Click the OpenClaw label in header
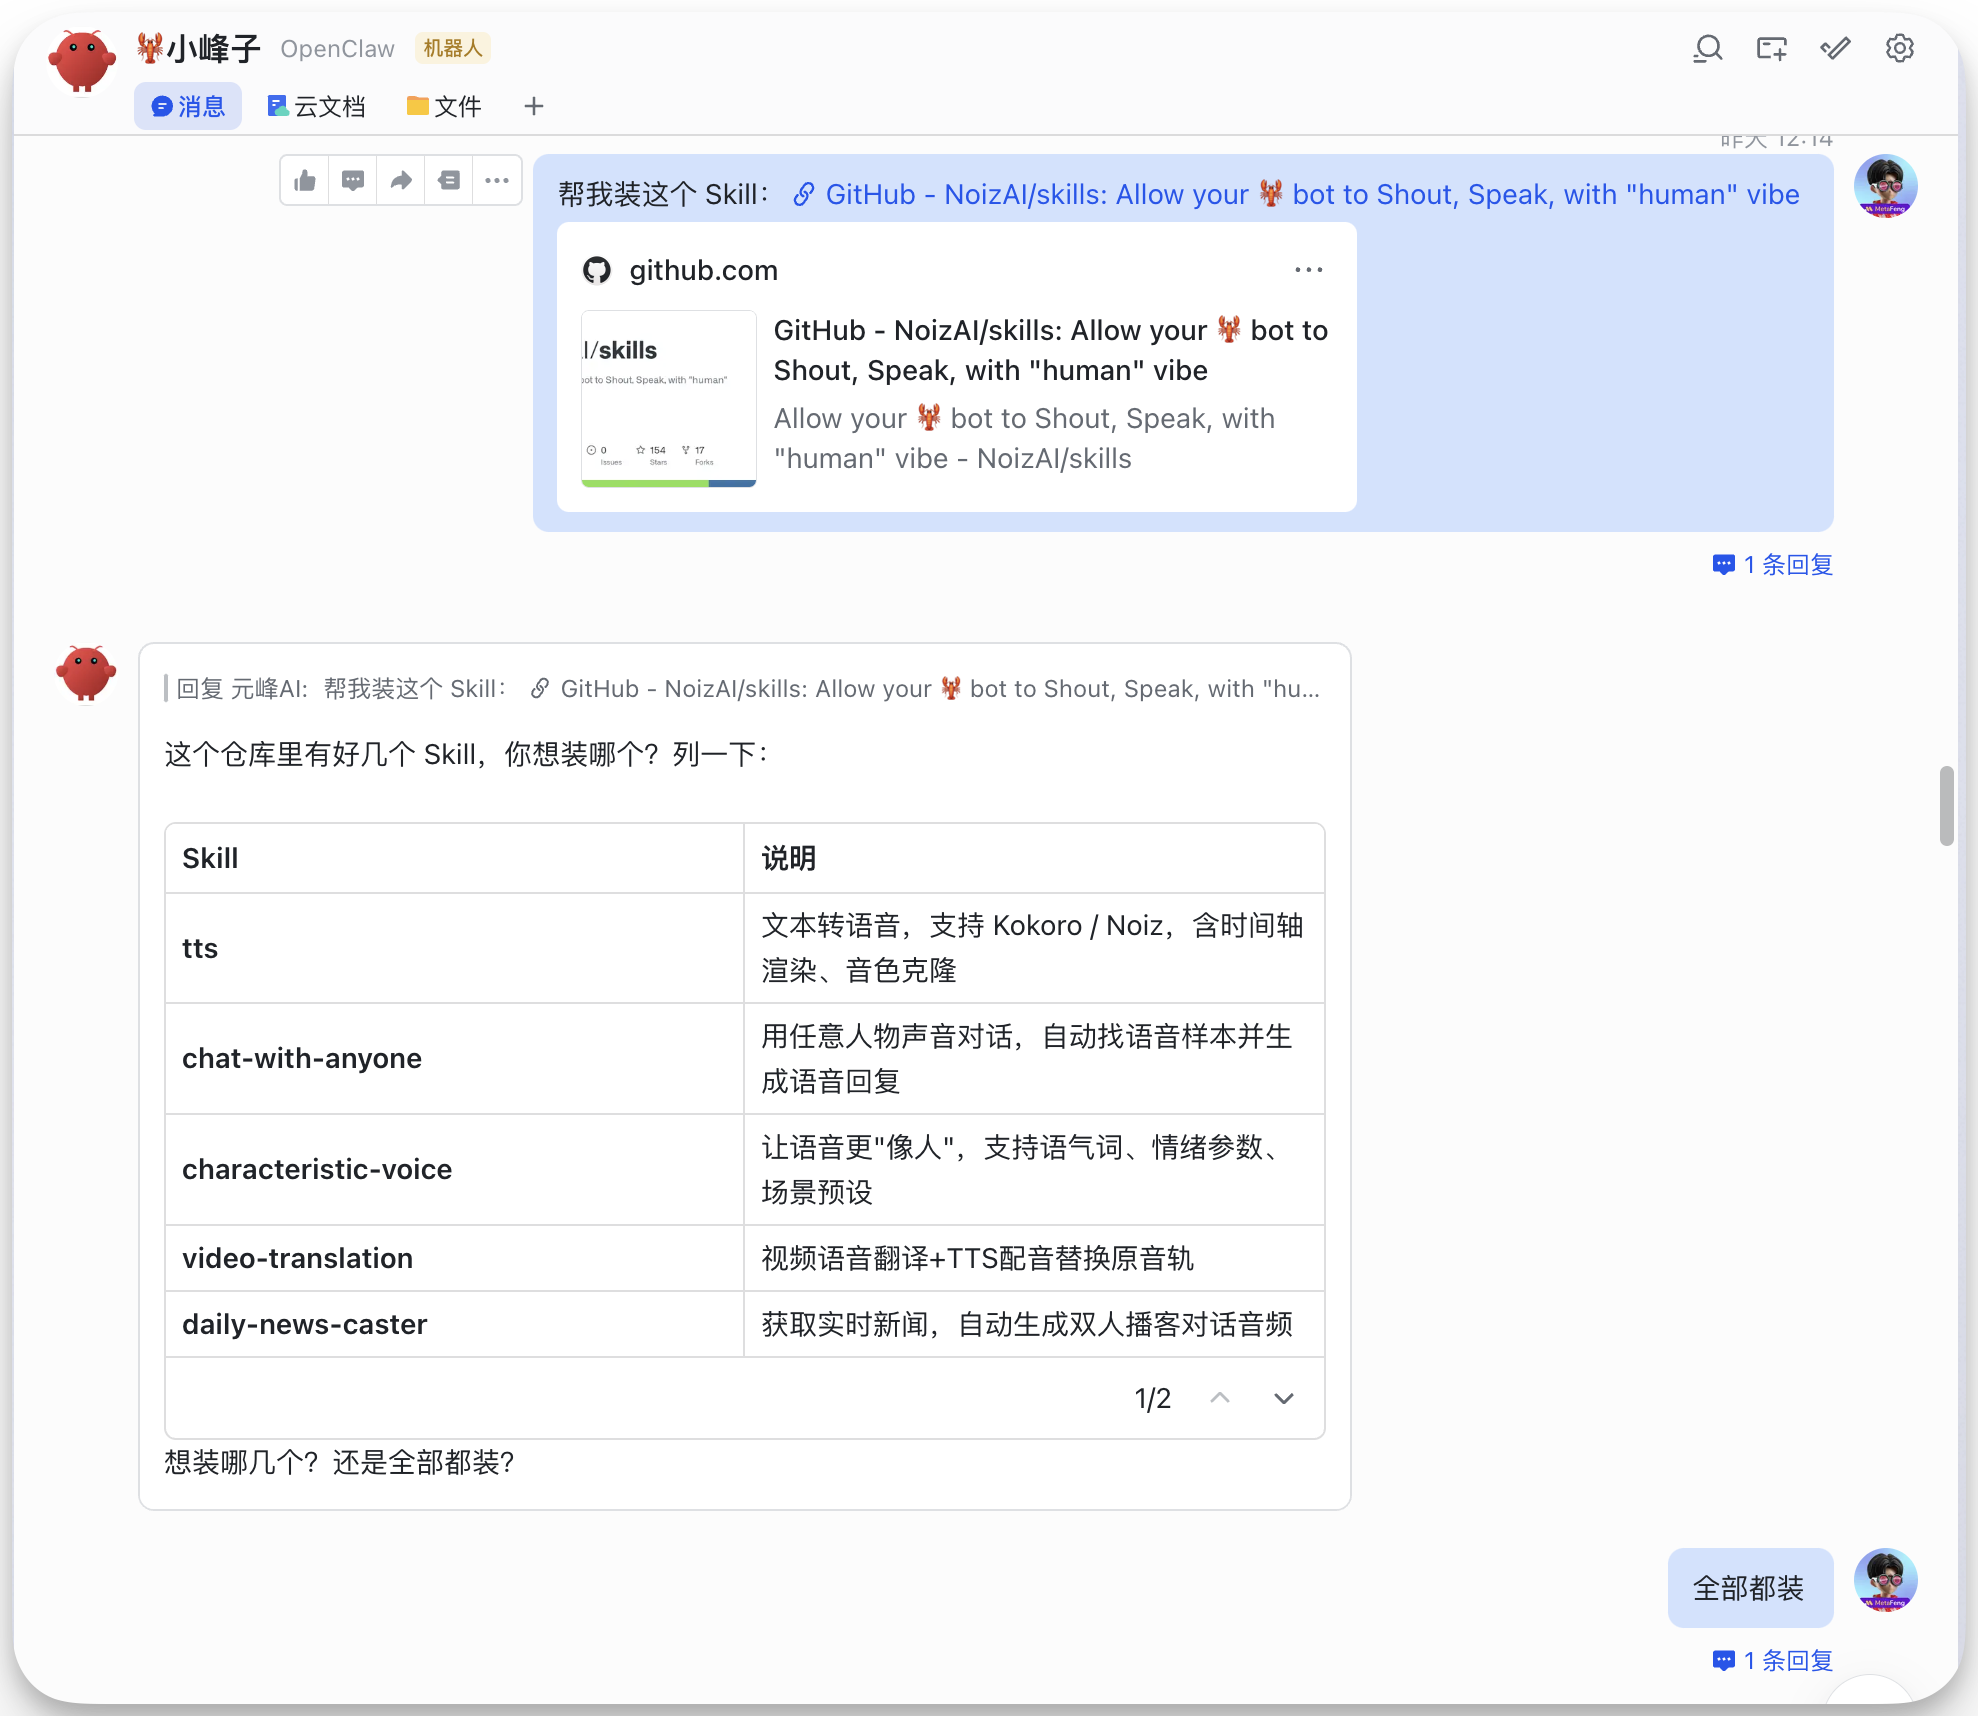The height and width of the screenshot is (1716, 1978). [x=338, y=48]
